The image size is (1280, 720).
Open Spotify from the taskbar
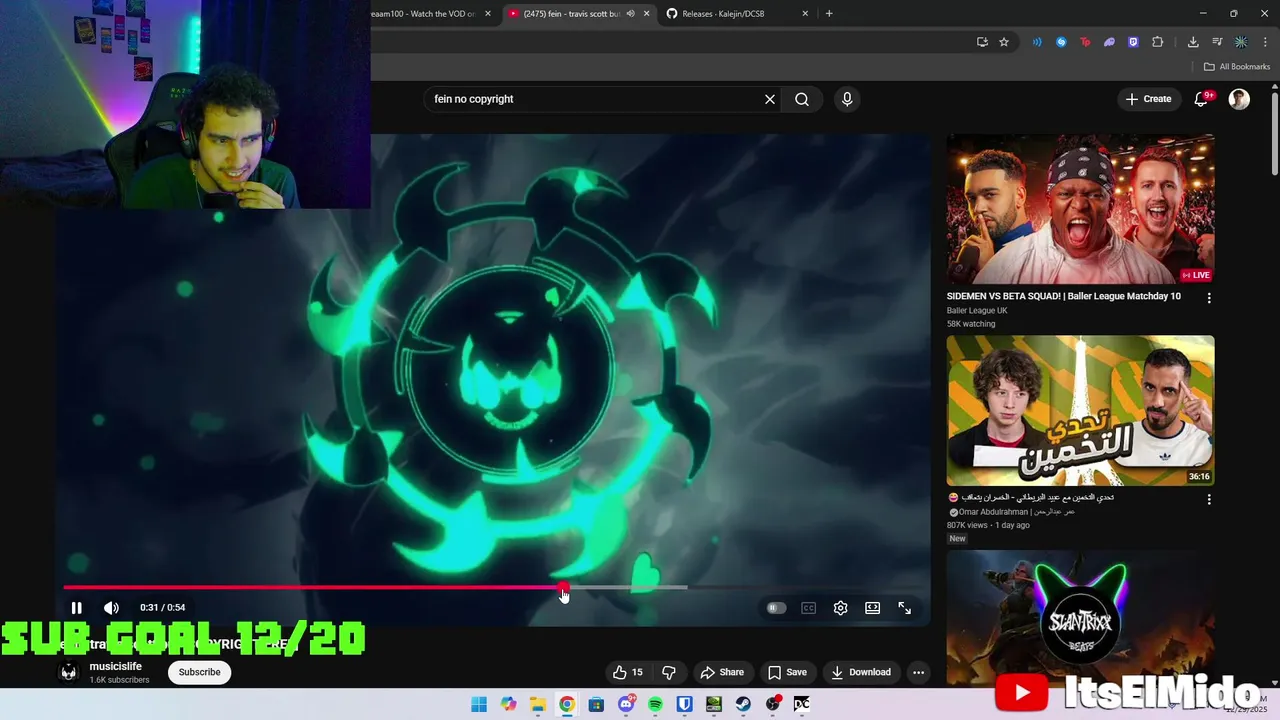655,704
